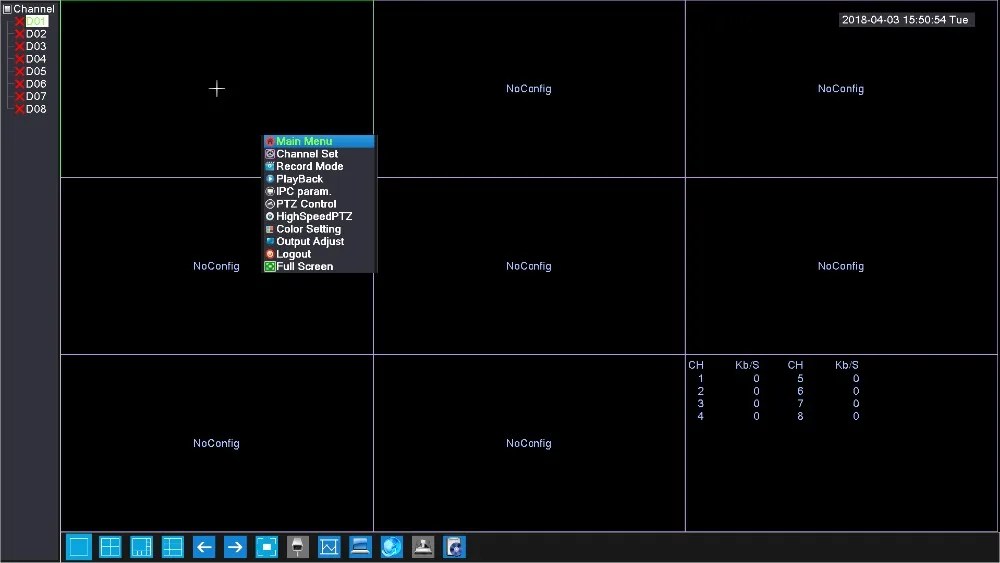
Task: Open the PTZ camera toolbar icon
Action: [x=298, y=547]
